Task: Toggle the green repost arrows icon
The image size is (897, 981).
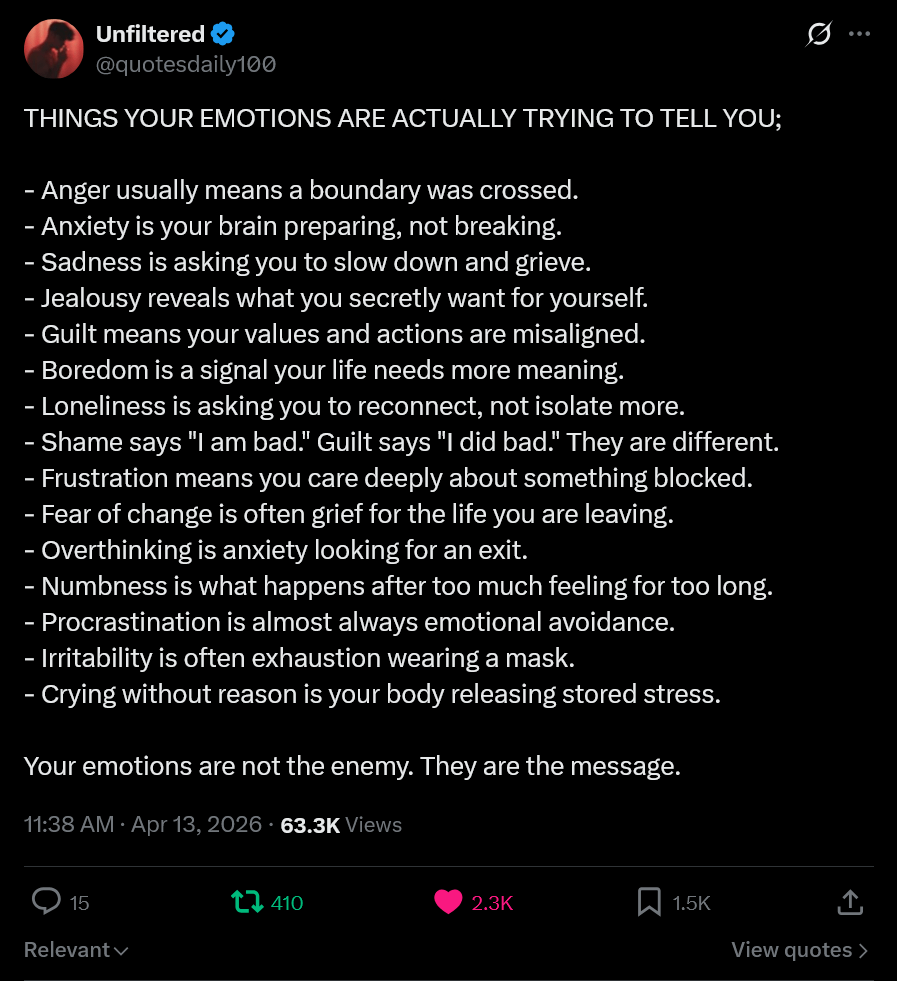Action: coord(246,902)
